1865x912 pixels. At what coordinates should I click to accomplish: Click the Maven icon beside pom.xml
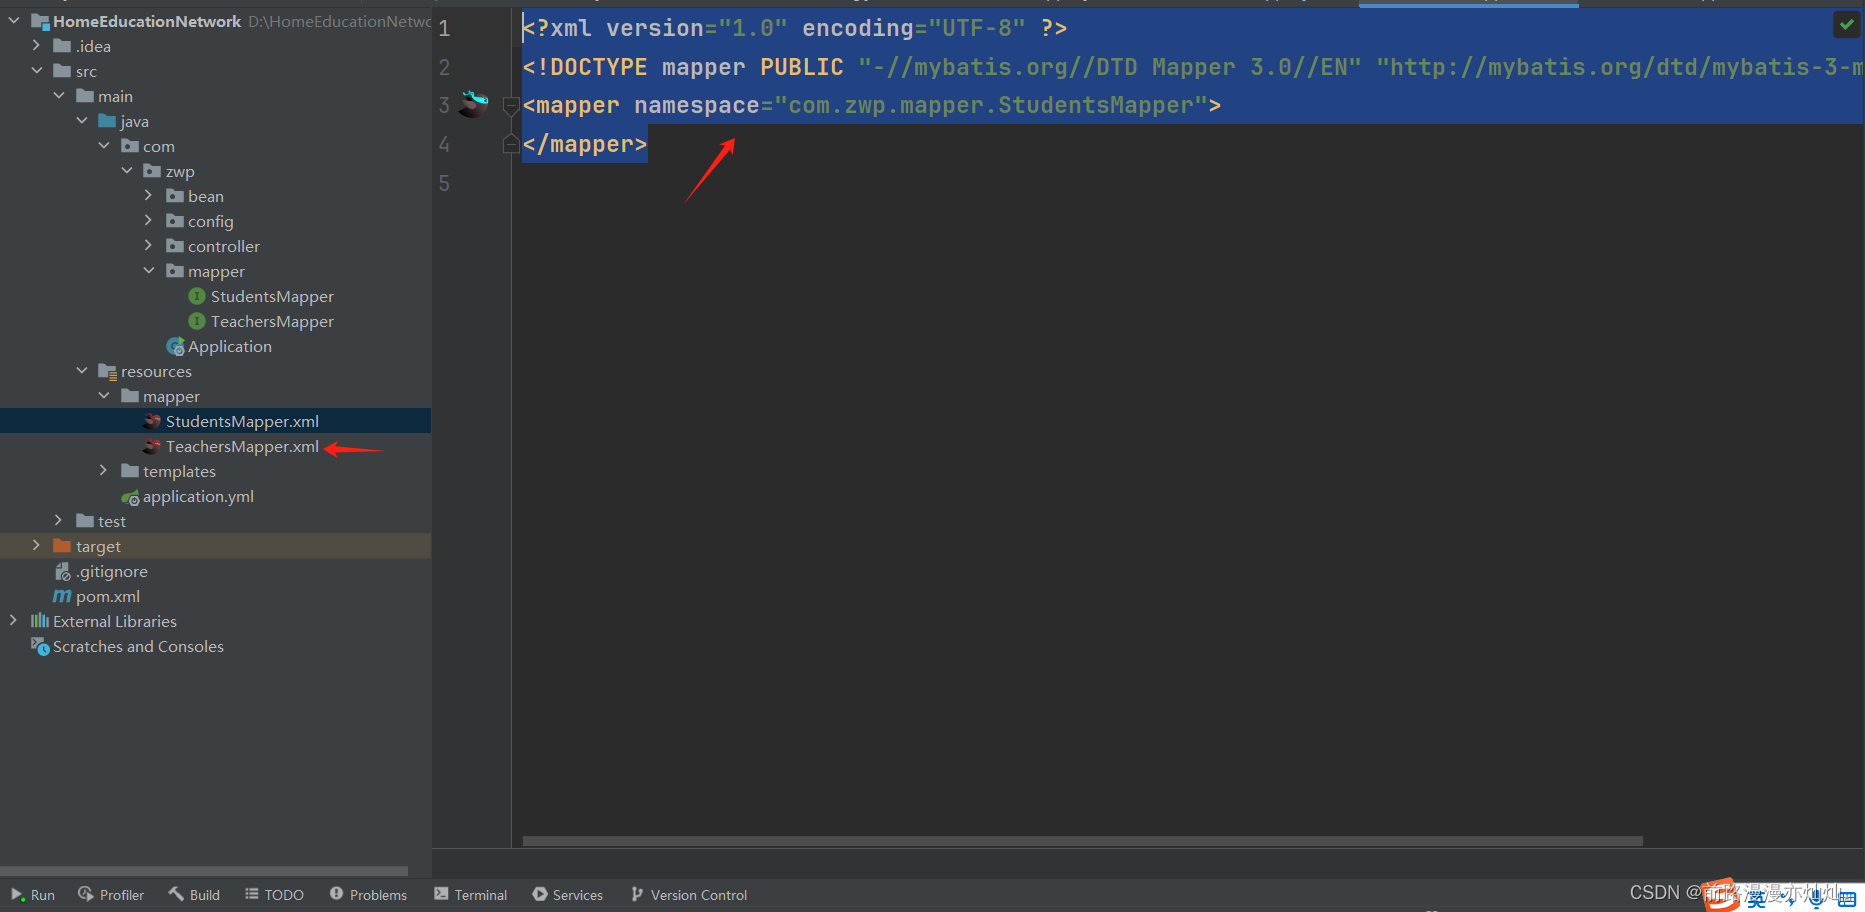[62, 596]
